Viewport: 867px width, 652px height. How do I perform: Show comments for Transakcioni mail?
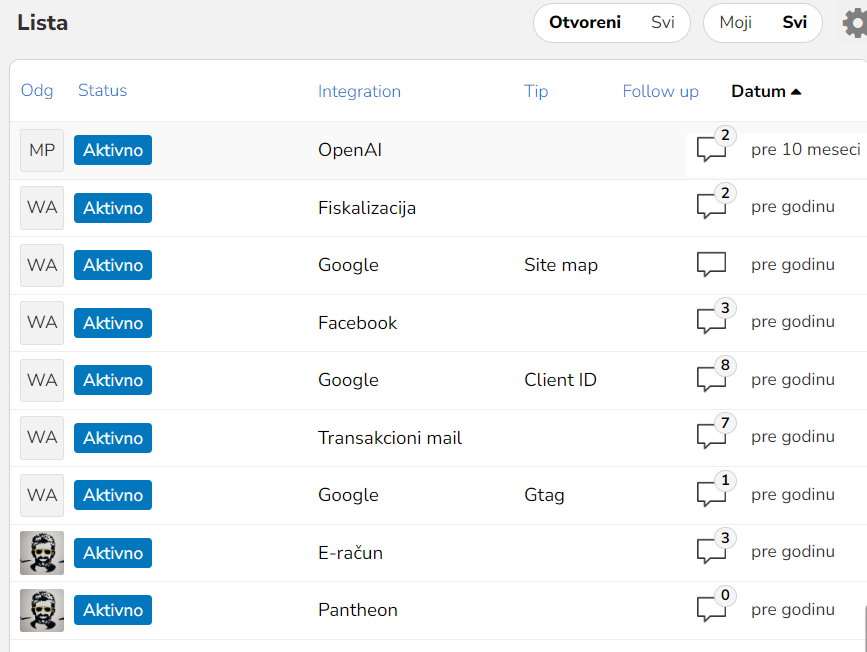(x=711, y=437)
